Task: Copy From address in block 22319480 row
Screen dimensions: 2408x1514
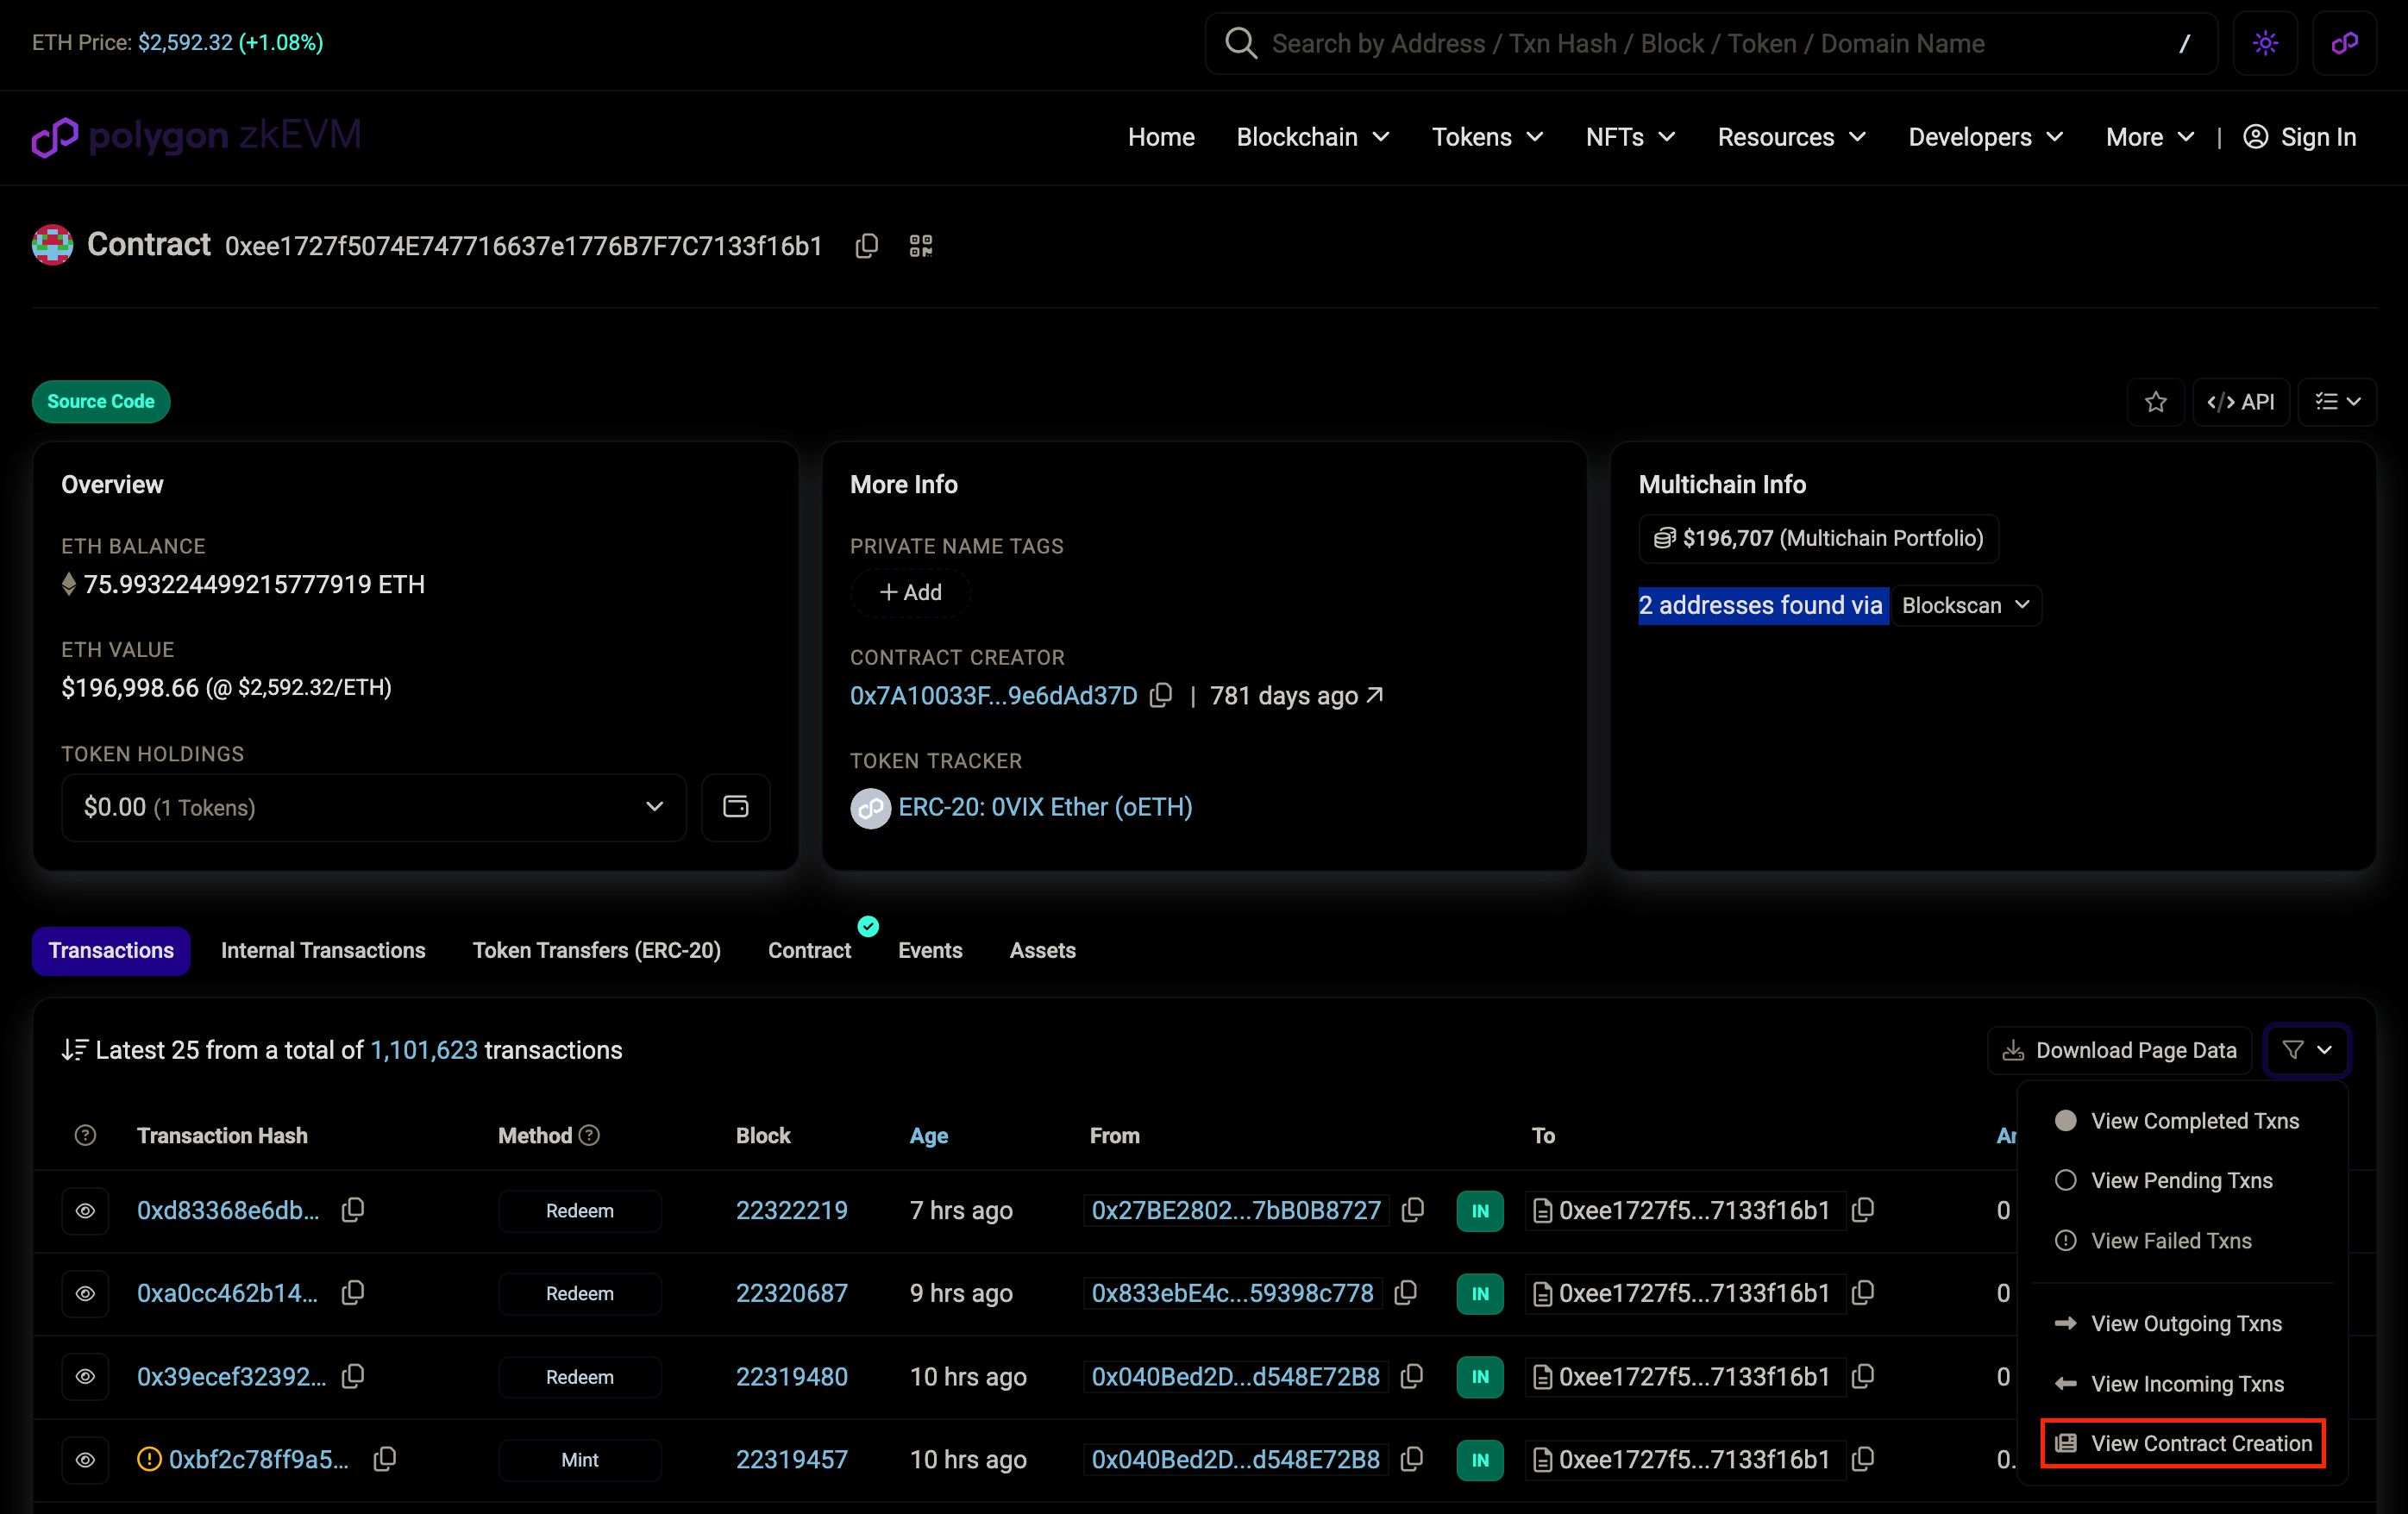Action: click(1411, 1377)
